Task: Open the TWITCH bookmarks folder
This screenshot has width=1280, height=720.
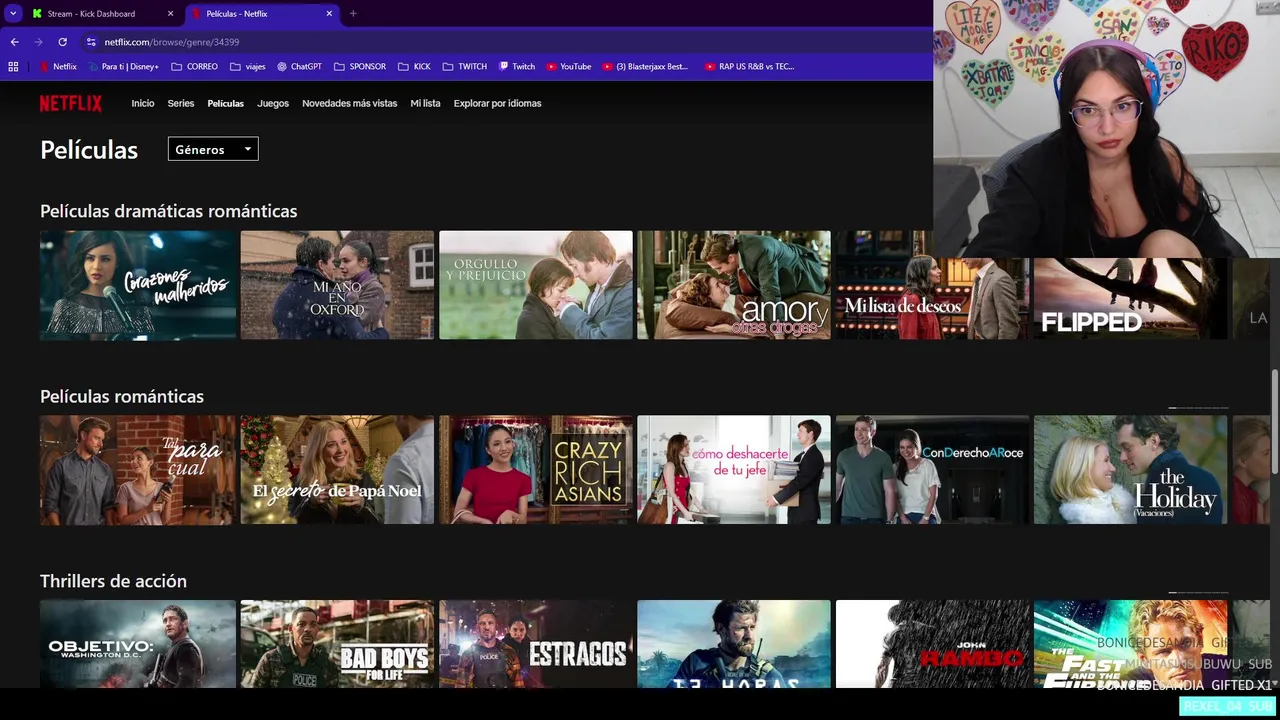Action: pyautogui.click(x=464, y=67)
